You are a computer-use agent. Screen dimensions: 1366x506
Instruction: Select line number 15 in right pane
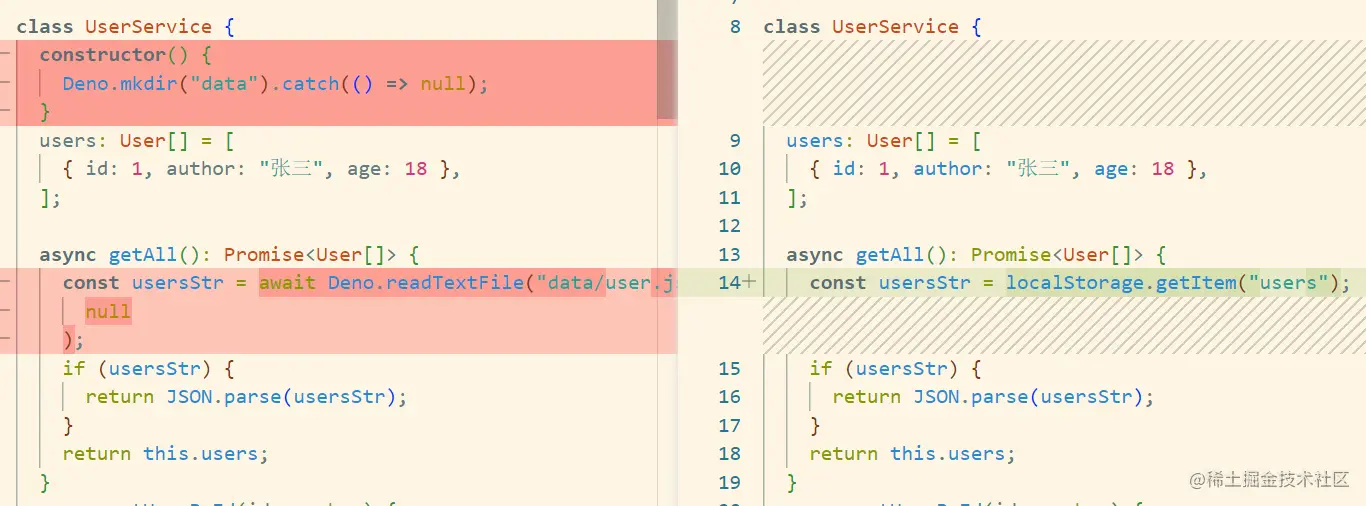click(730, 369)
